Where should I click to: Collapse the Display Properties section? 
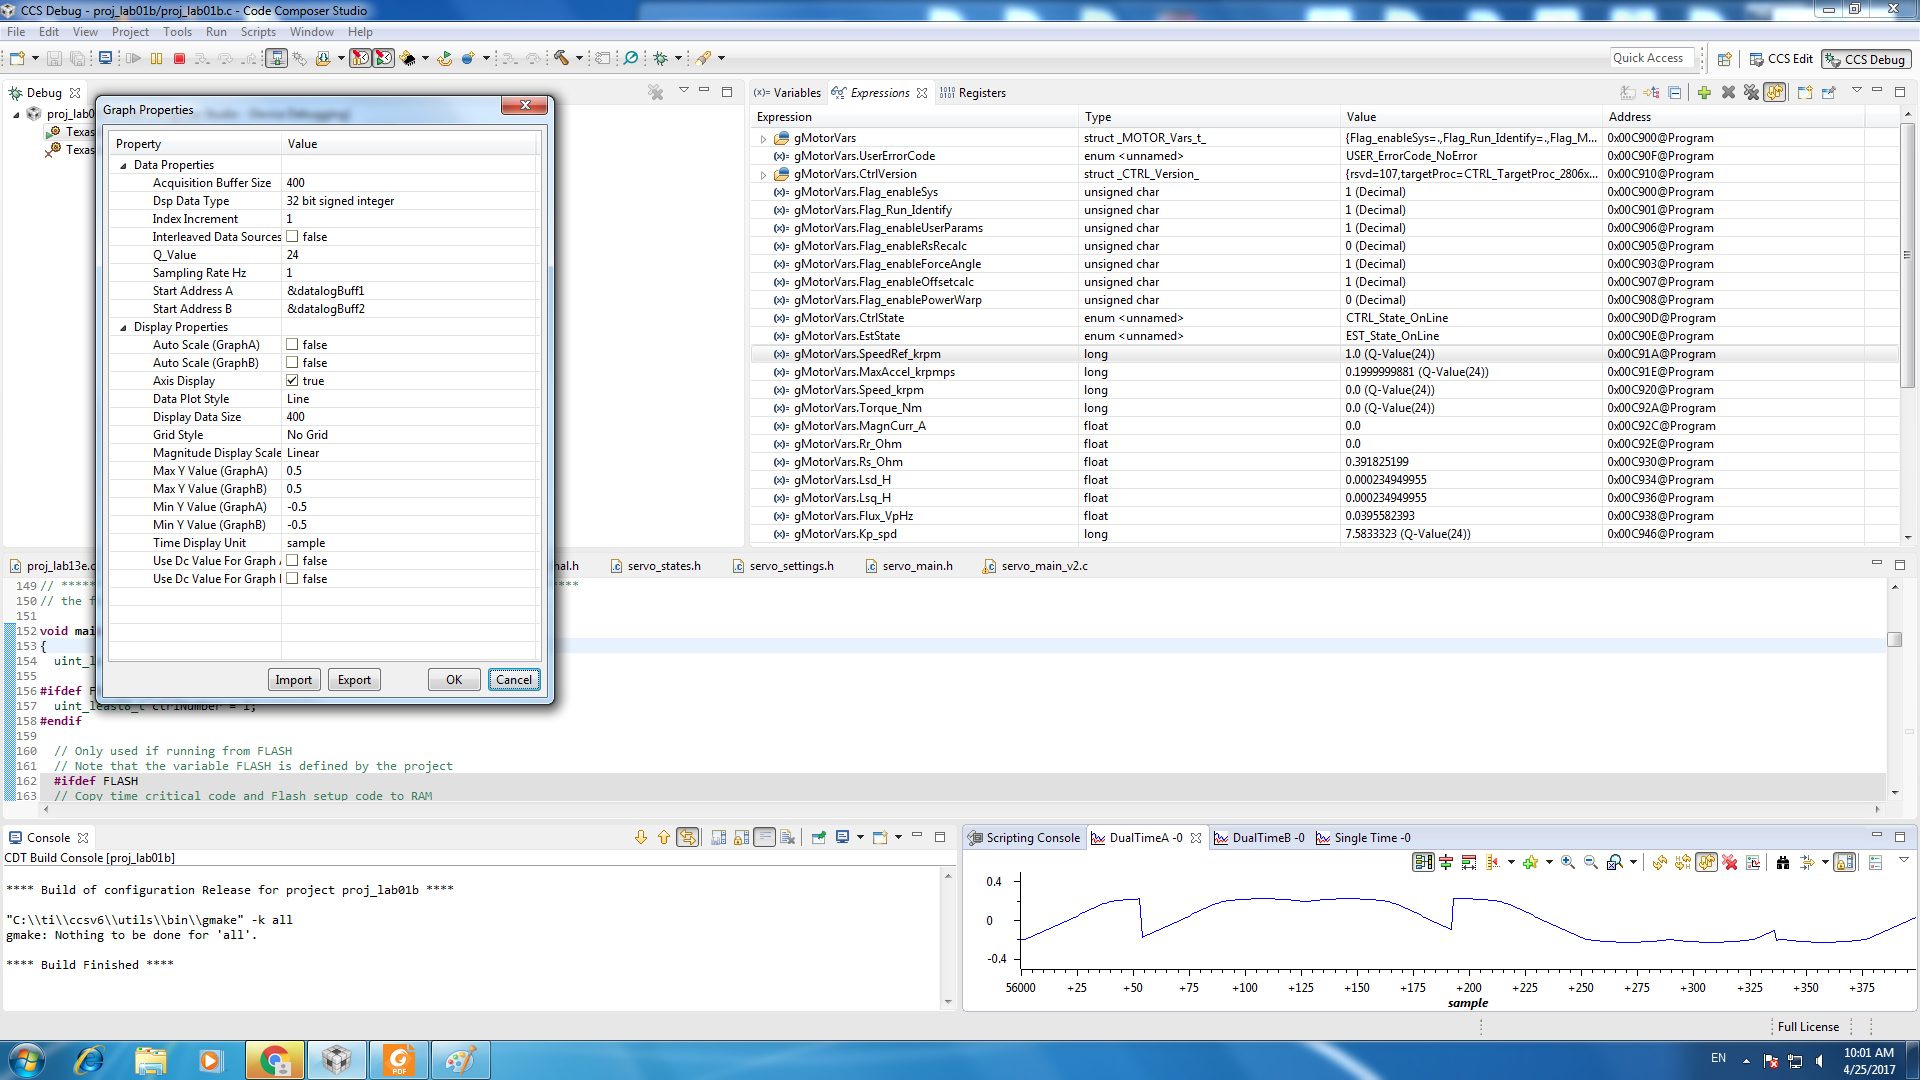pyautogui.click(x=123, y=328)
